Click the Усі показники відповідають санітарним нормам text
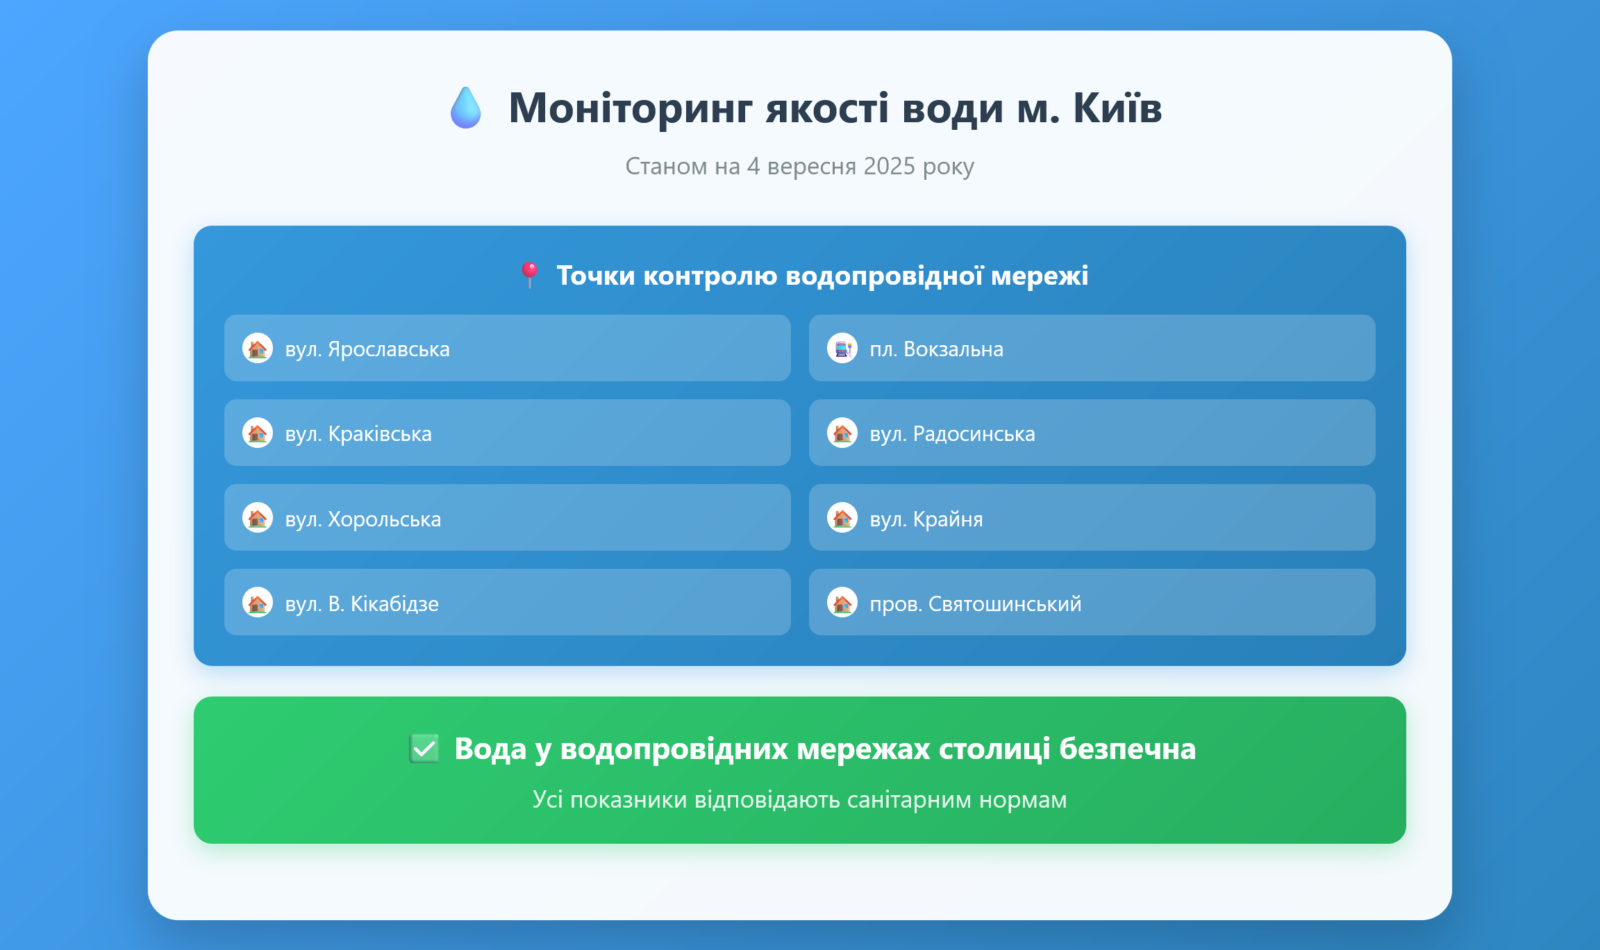 (x=799, y=800)
